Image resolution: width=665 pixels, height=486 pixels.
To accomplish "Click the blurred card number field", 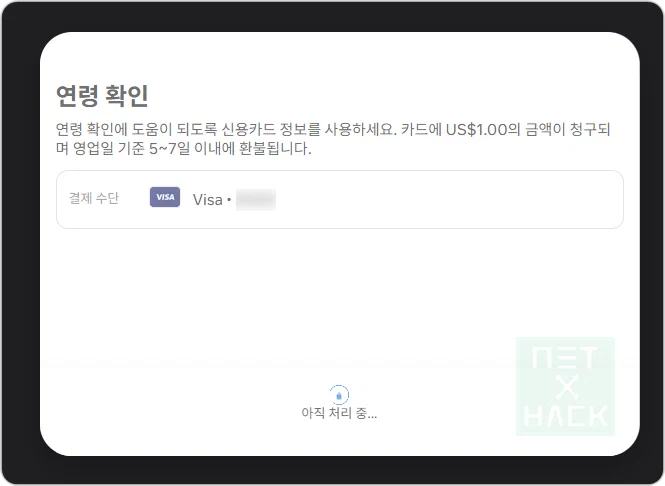I will coord(256,199).
